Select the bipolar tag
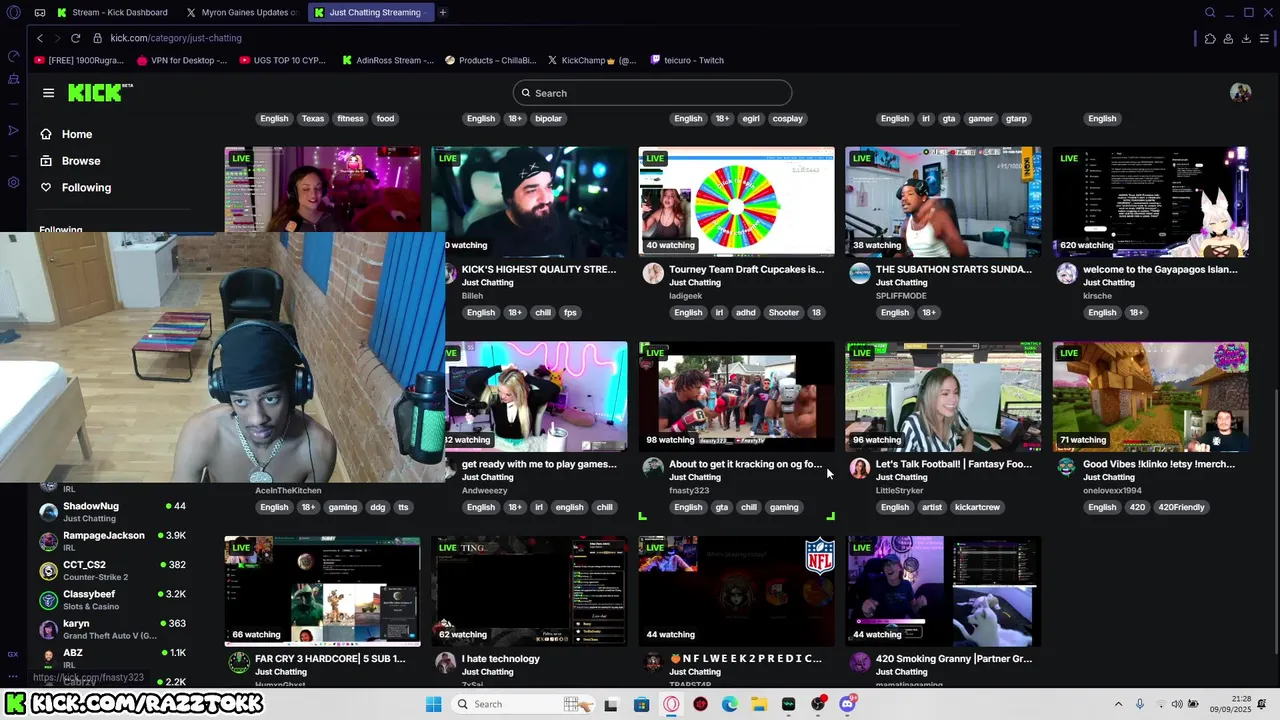The image size is (1280, 720). (x=548, y=119)
